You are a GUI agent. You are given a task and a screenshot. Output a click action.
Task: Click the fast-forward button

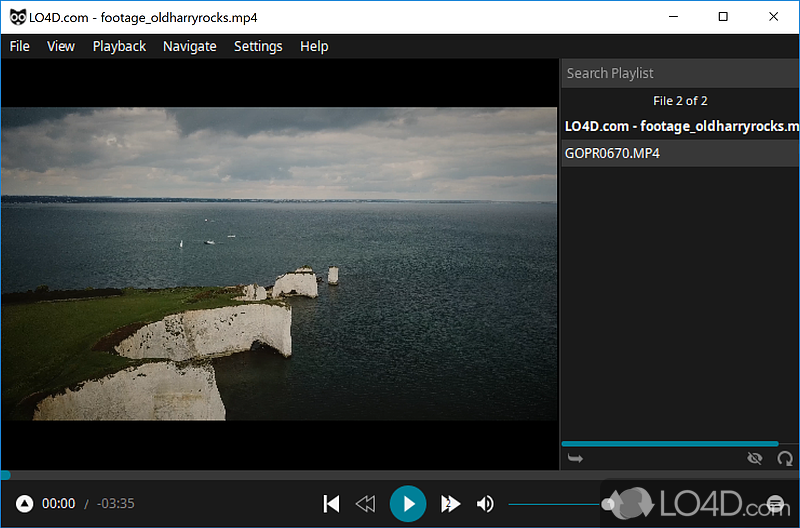point(450,504)
